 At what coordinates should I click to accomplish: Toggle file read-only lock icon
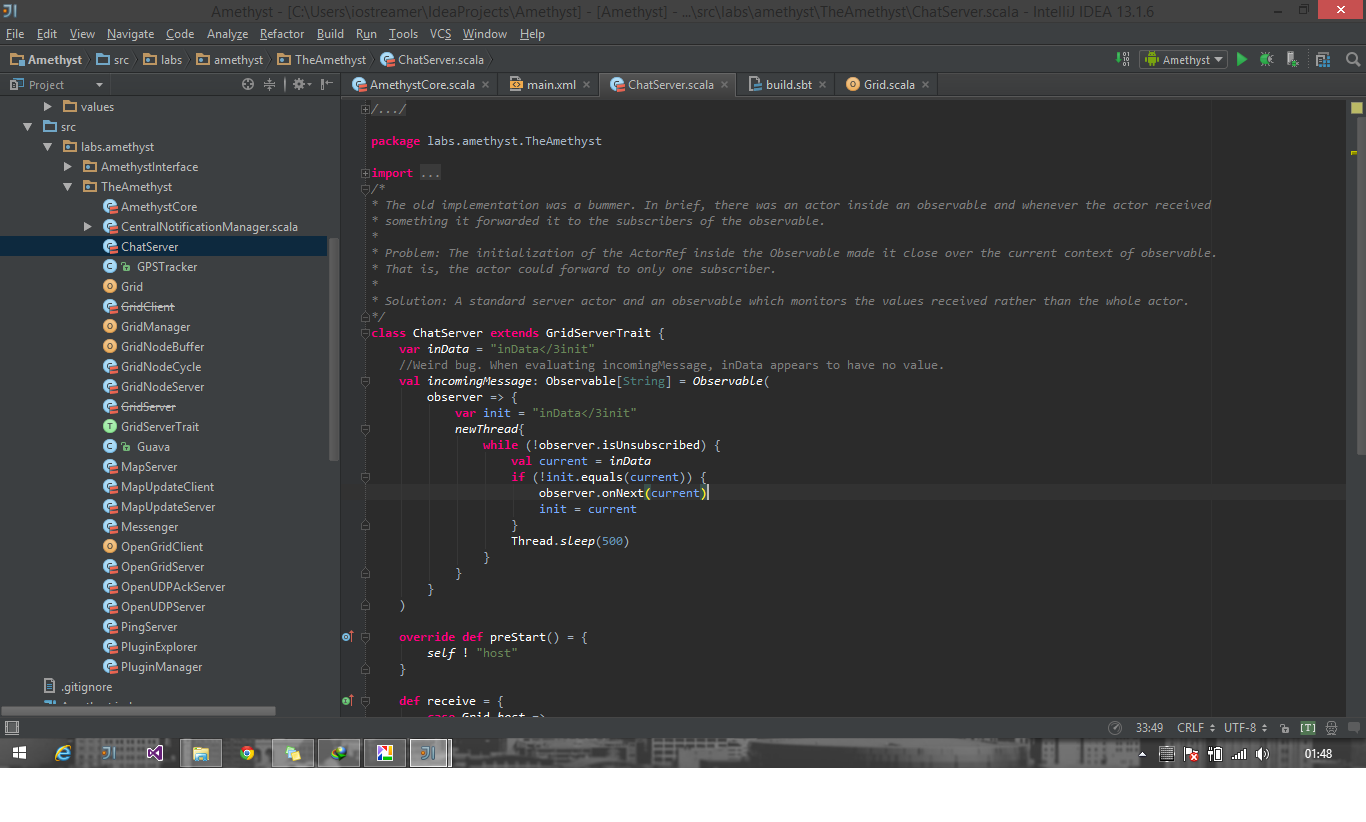tap(1286, 728)
